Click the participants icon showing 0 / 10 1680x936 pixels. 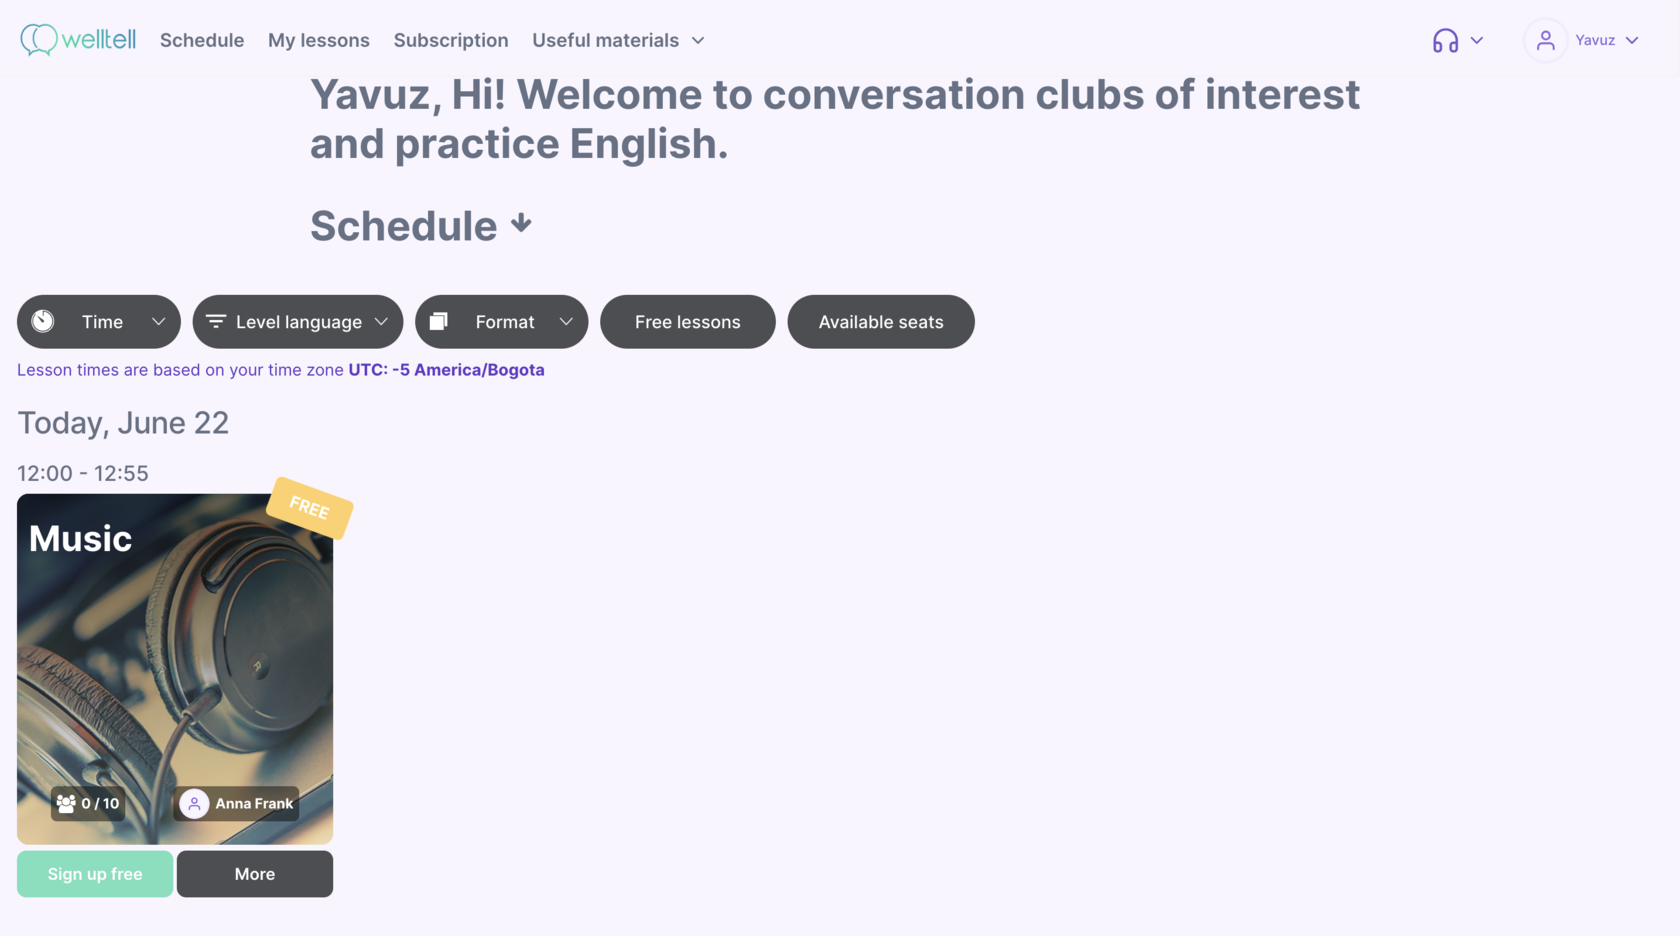(66, 804)
